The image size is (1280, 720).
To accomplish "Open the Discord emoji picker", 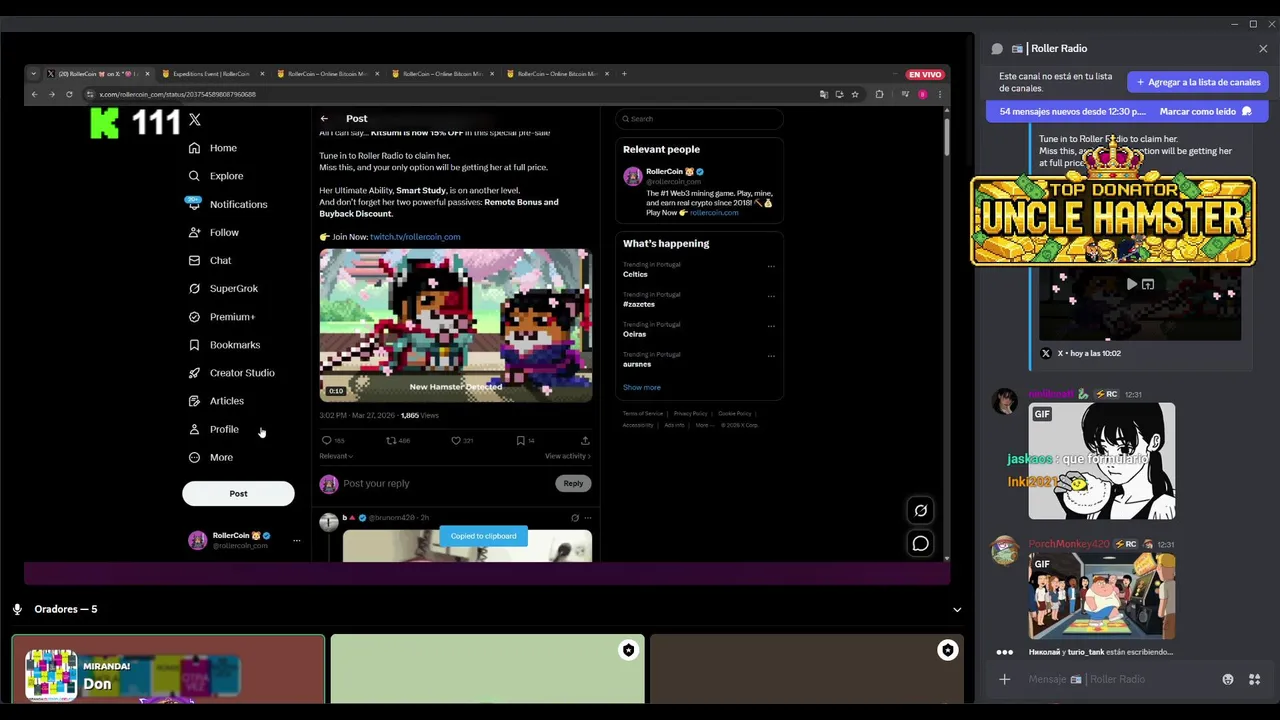I will coord(1228,679).
